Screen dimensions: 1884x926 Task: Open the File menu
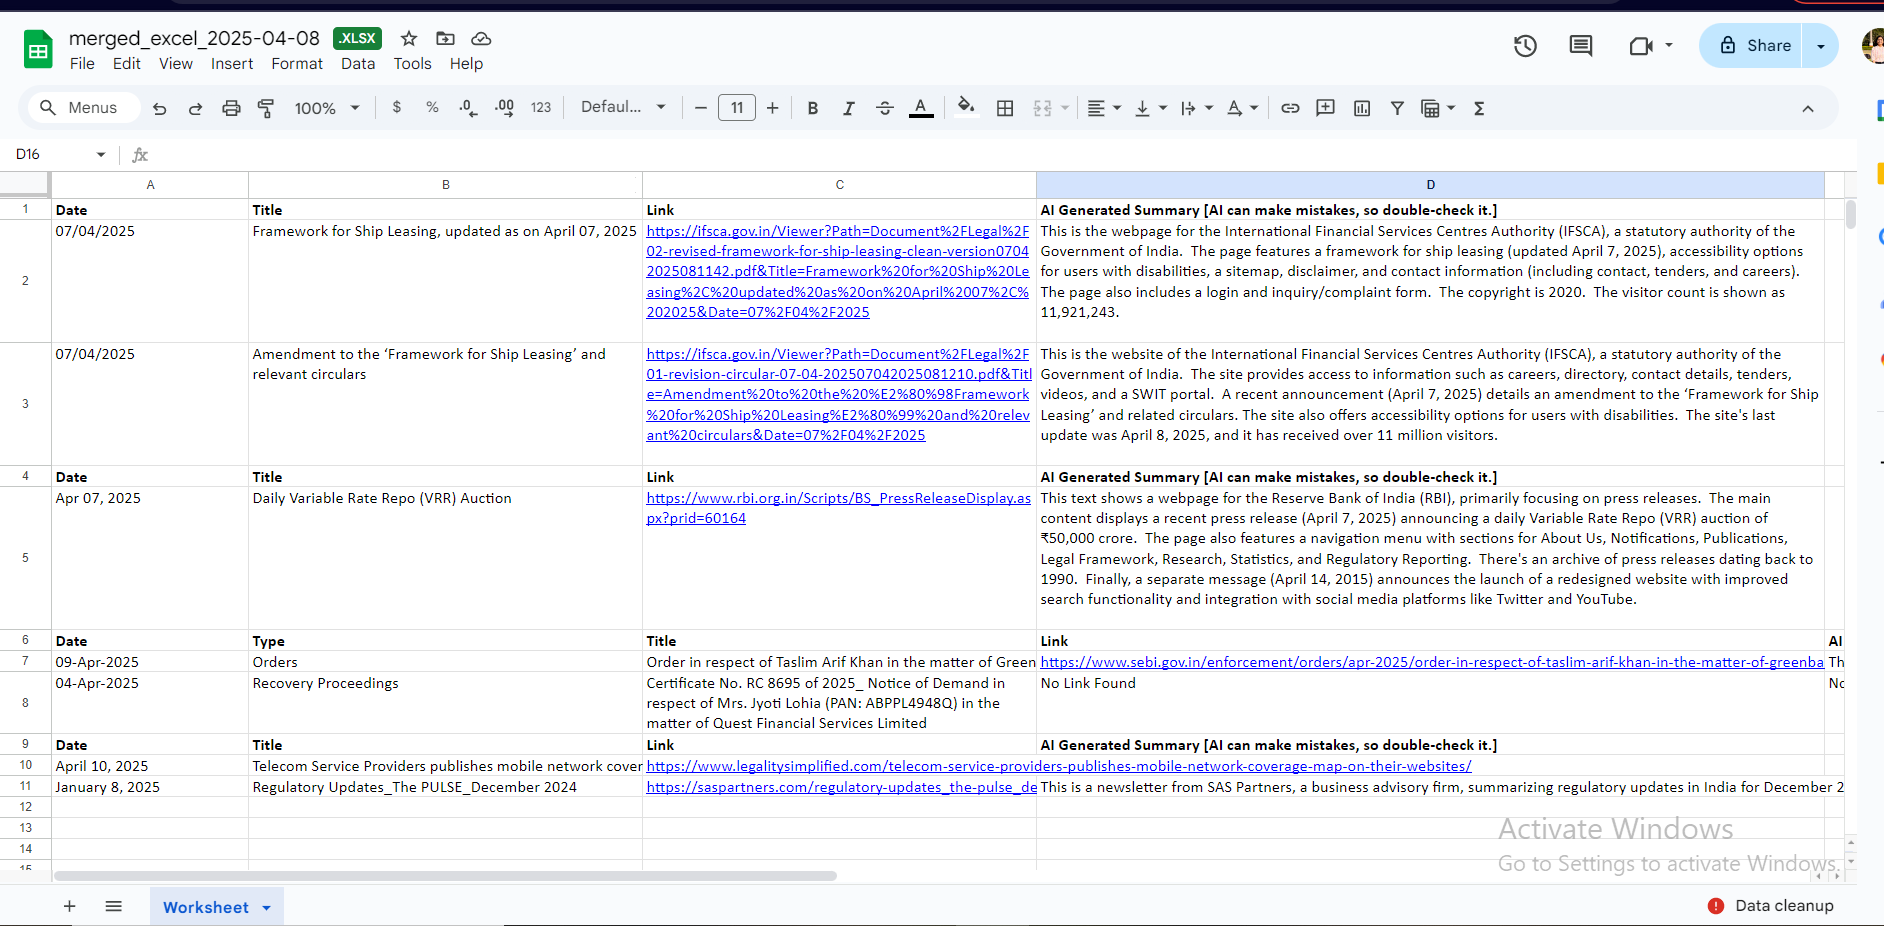point(82,64)
